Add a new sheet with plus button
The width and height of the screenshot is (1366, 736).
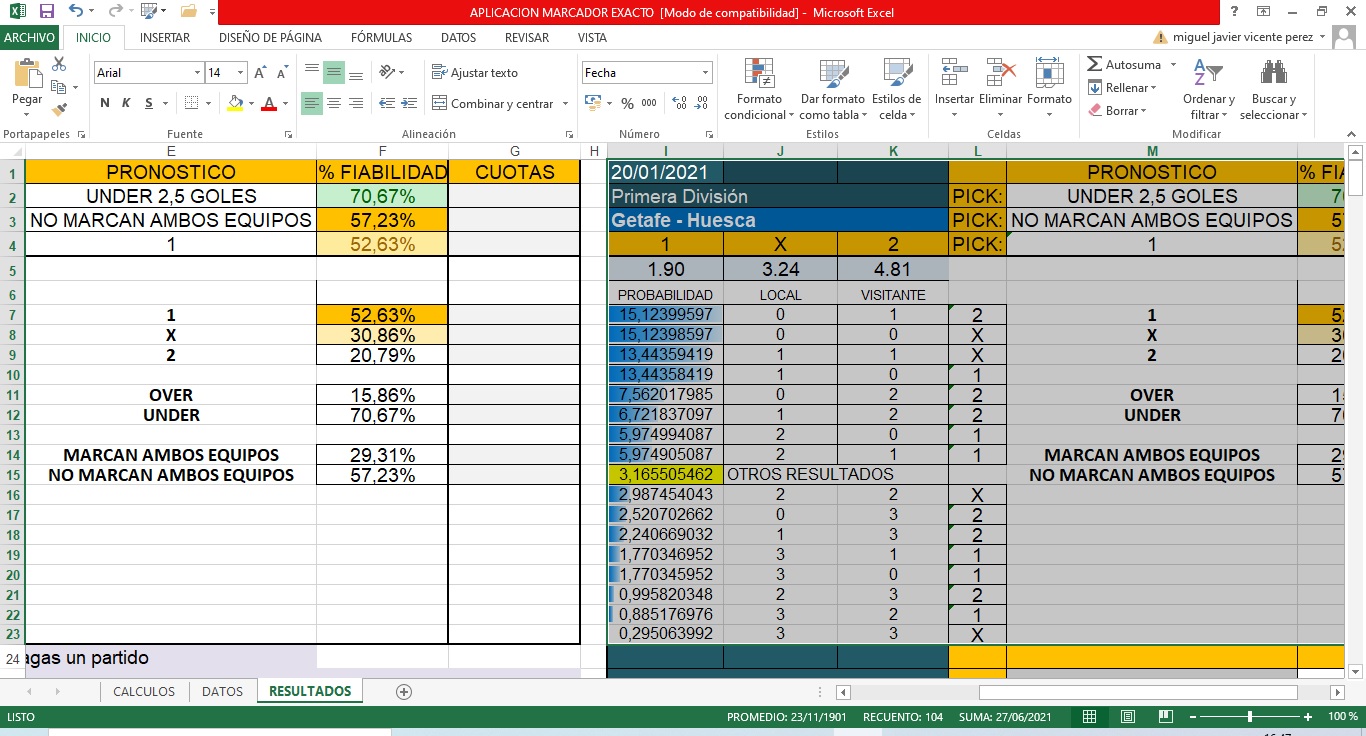tap(404, 691)
